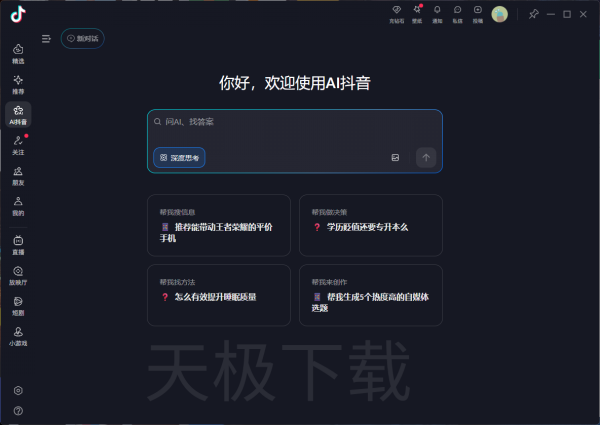Screen dimensions: 600x425
Task: Open the 直播 live section
Action: click(18, 245)
